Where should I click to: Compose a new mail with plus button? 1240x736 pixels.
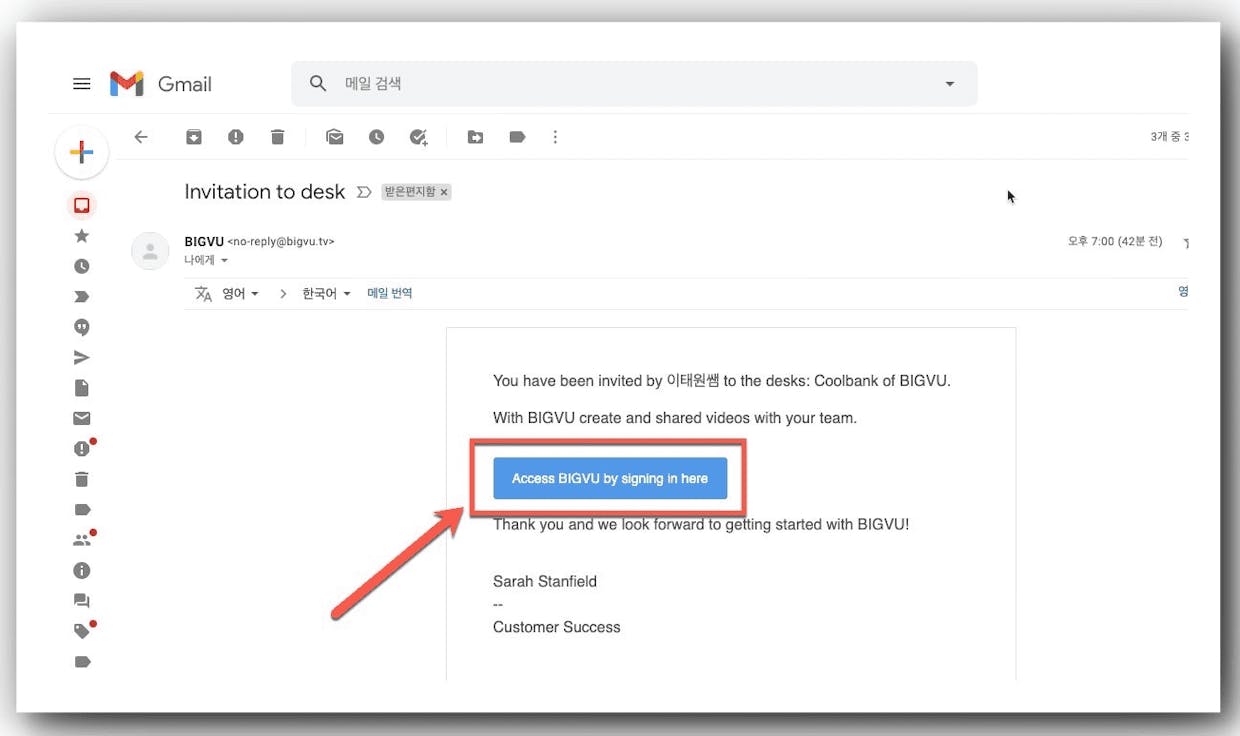82,152
